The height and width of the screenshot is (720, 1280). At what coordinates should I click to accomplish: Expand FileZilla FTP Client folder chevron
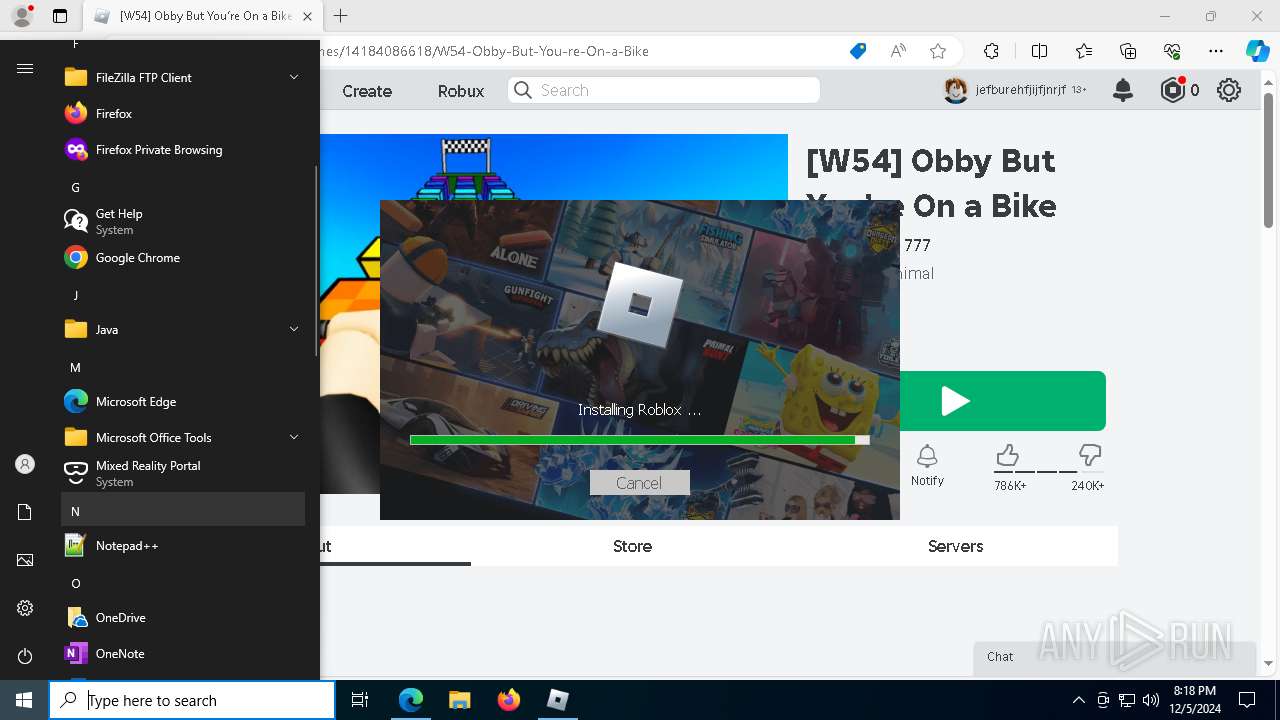(x=294, y=77)
